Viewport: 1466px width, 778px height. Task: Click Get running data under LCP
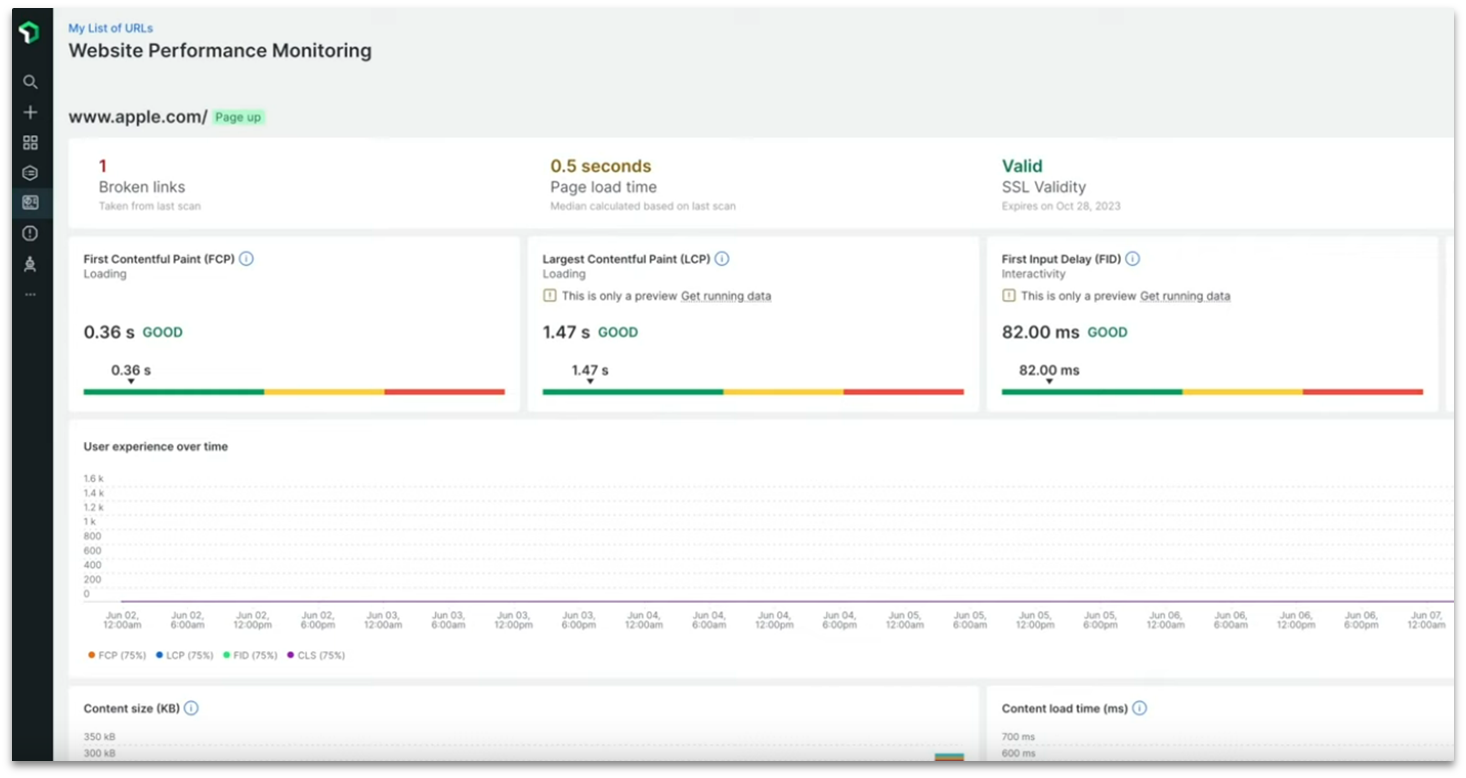pos(725,296)
